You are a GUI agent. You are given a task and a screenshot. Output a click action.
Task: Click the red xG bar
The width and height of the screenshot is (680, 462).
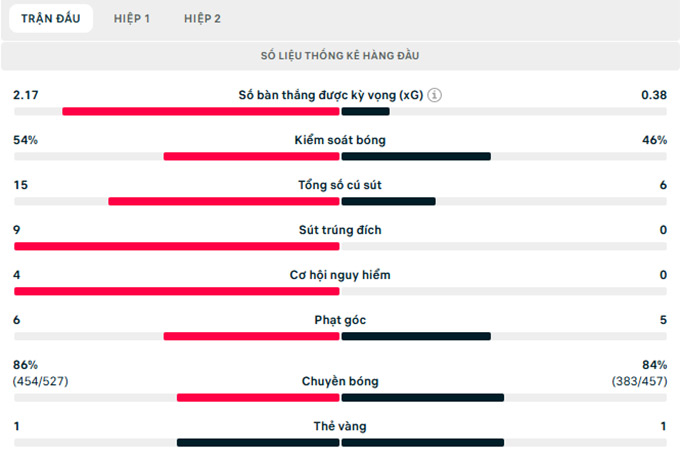(x=200, y=111)
